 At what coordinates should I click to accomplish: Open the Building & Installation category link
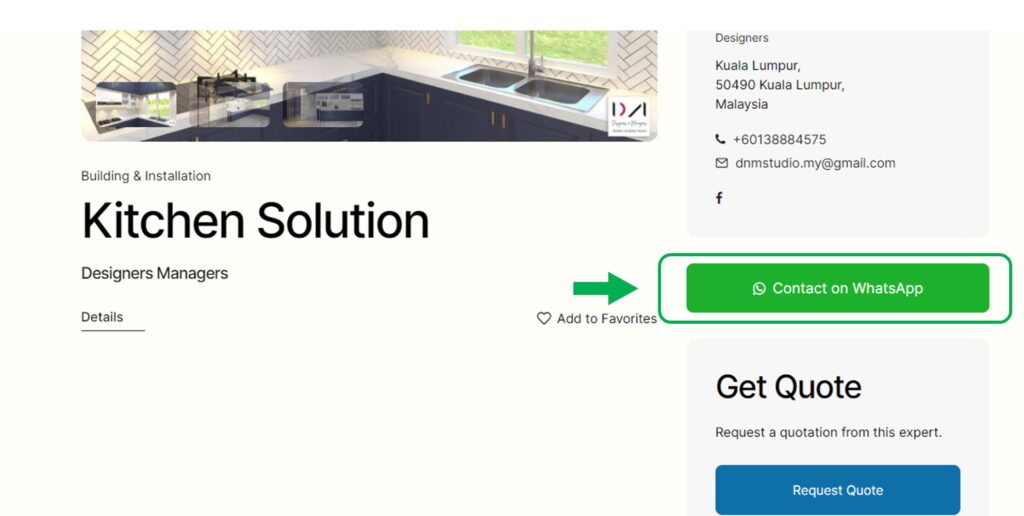pos(146,176)
